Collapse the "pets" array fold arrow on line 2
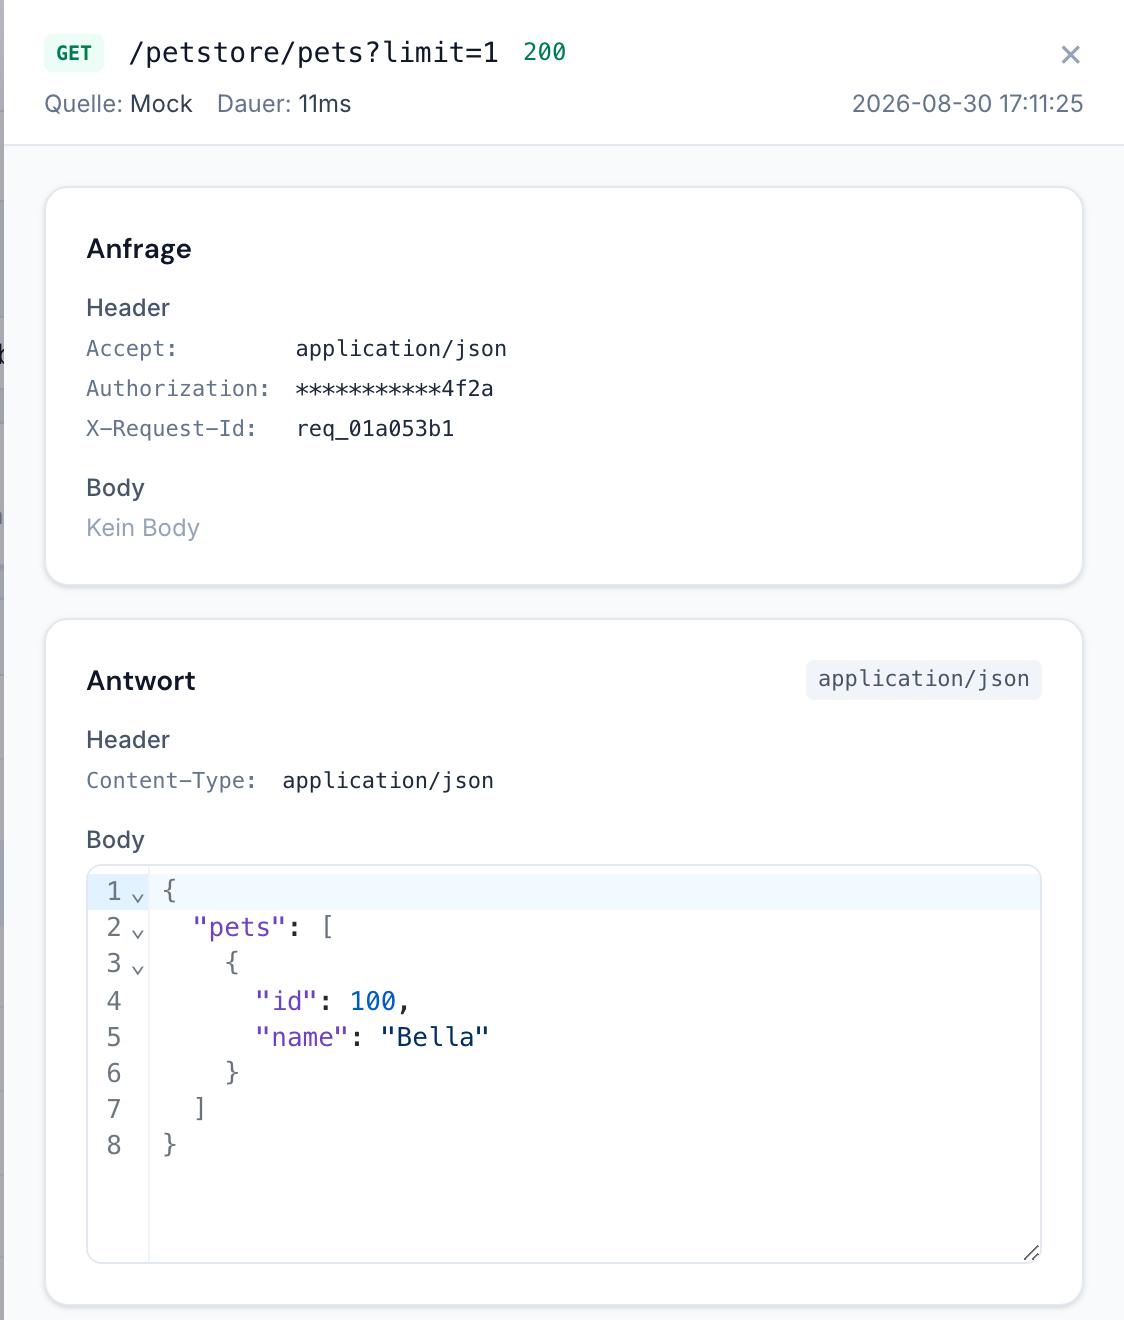1124x1320 pixels. coord(138,933)
